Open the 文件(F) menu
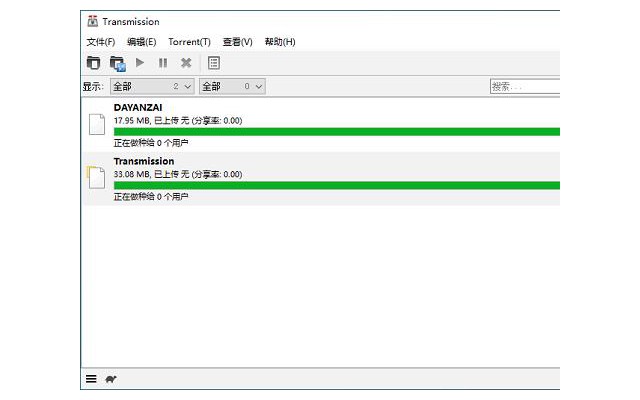Image resolution: width=640 pixels, height=400 pixels. click(x=101, y=42)
